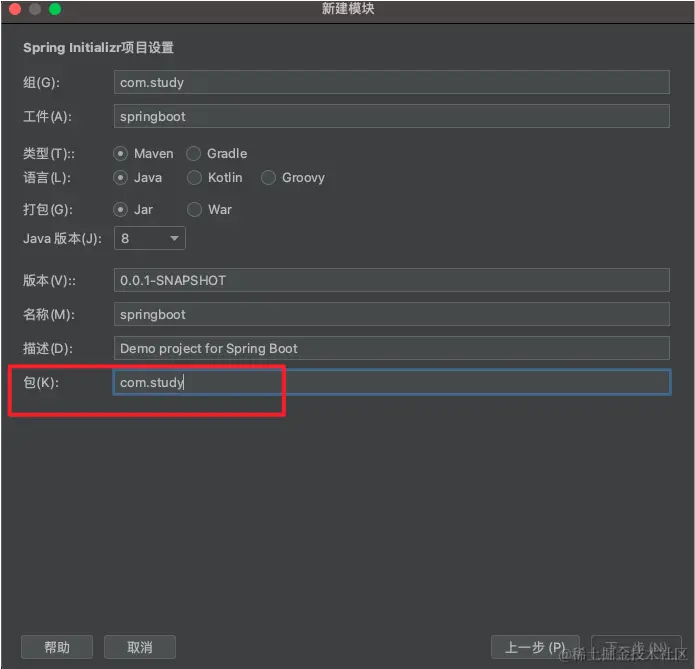
Task: Select Jar packaging option
Action: (120, 210)
